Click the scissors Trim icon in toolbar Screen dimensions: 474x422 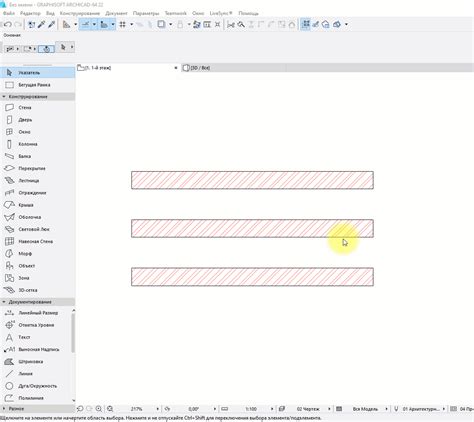(231, 24)
